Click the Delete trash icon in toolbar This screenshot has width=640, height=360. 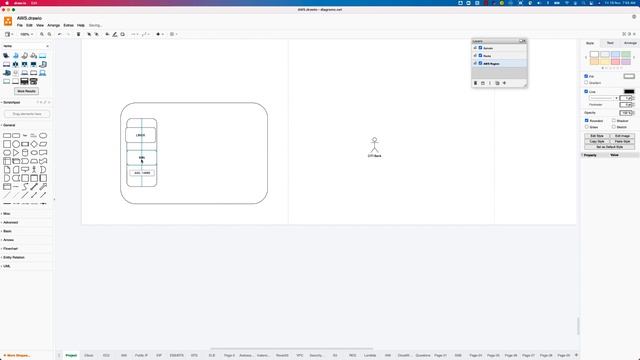[78, 34]
